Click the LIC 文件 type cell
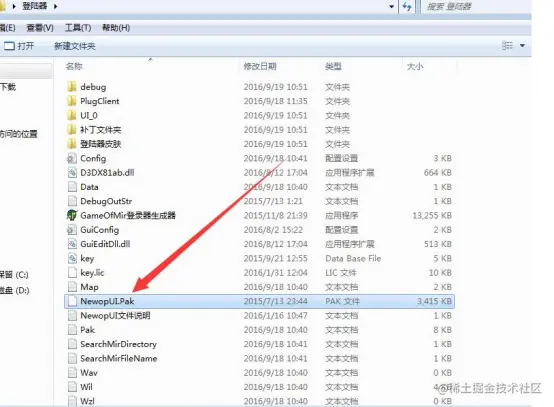This screenshot has height=407, width=554. point(341,273)
